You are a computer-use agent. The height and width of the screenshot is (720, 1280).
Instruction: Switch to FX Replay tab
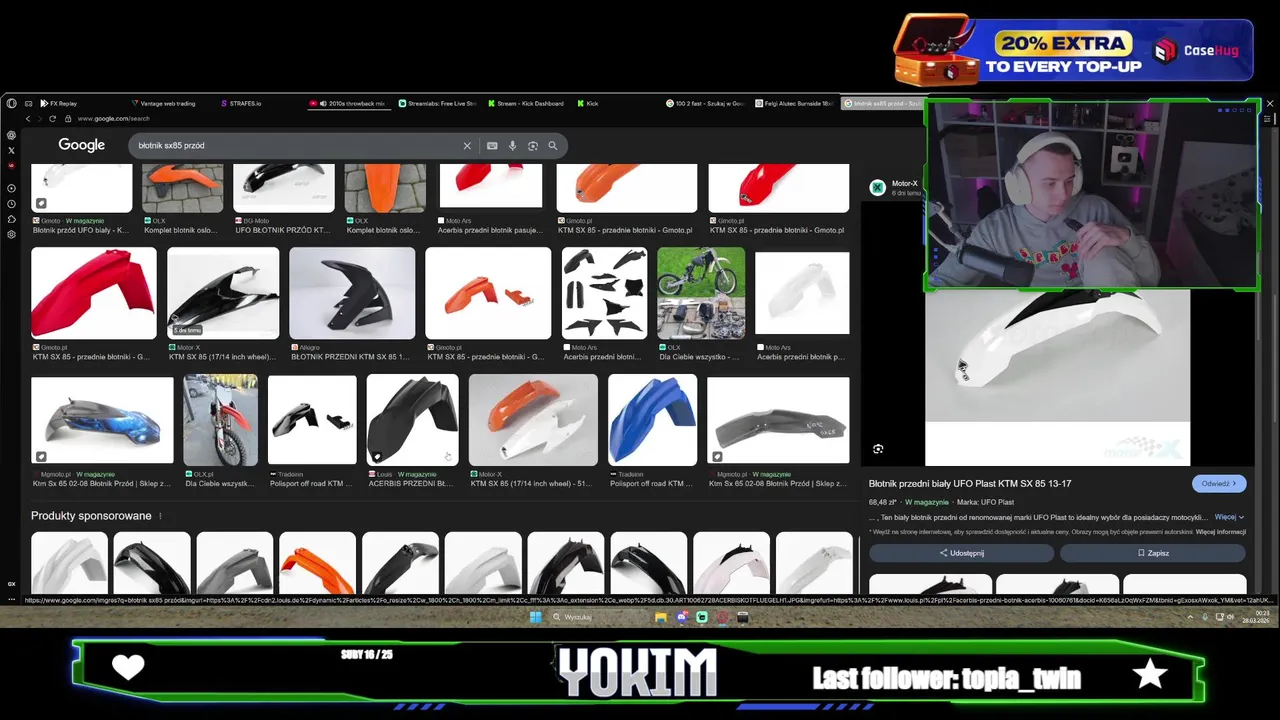[x=59, y=103]
